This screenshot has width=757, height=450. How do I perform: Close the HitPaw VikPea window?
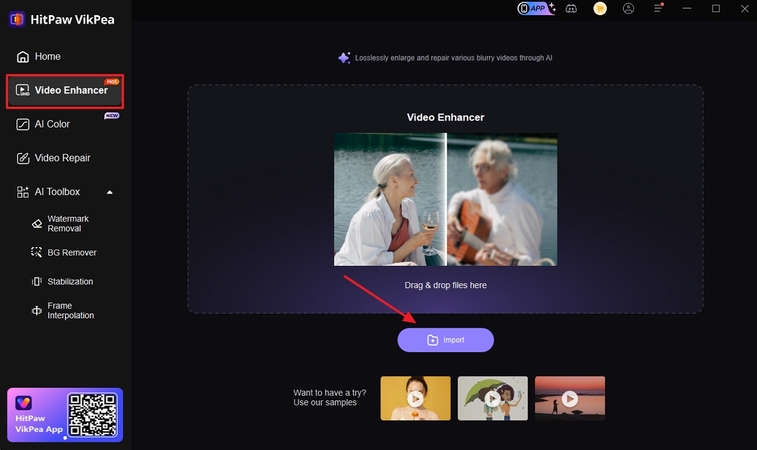744,8
